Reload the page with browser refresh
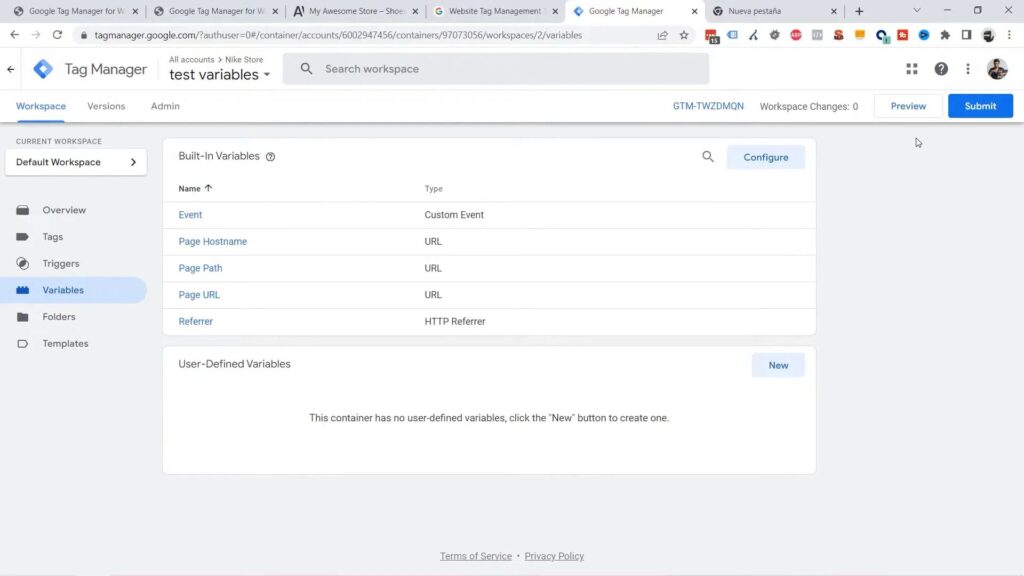This screenshot has height=576, width=1024. click(x=57, y=35)
